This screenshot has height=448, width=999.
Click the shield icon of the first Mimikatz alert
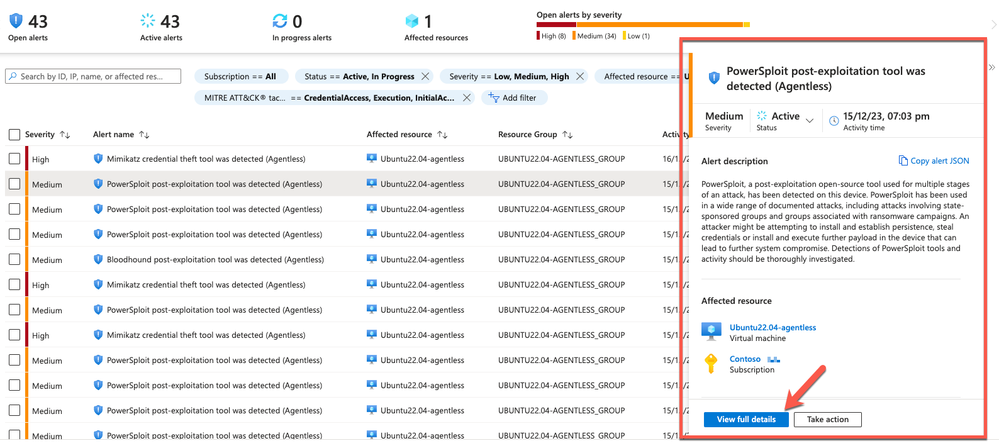pos(98,158)
